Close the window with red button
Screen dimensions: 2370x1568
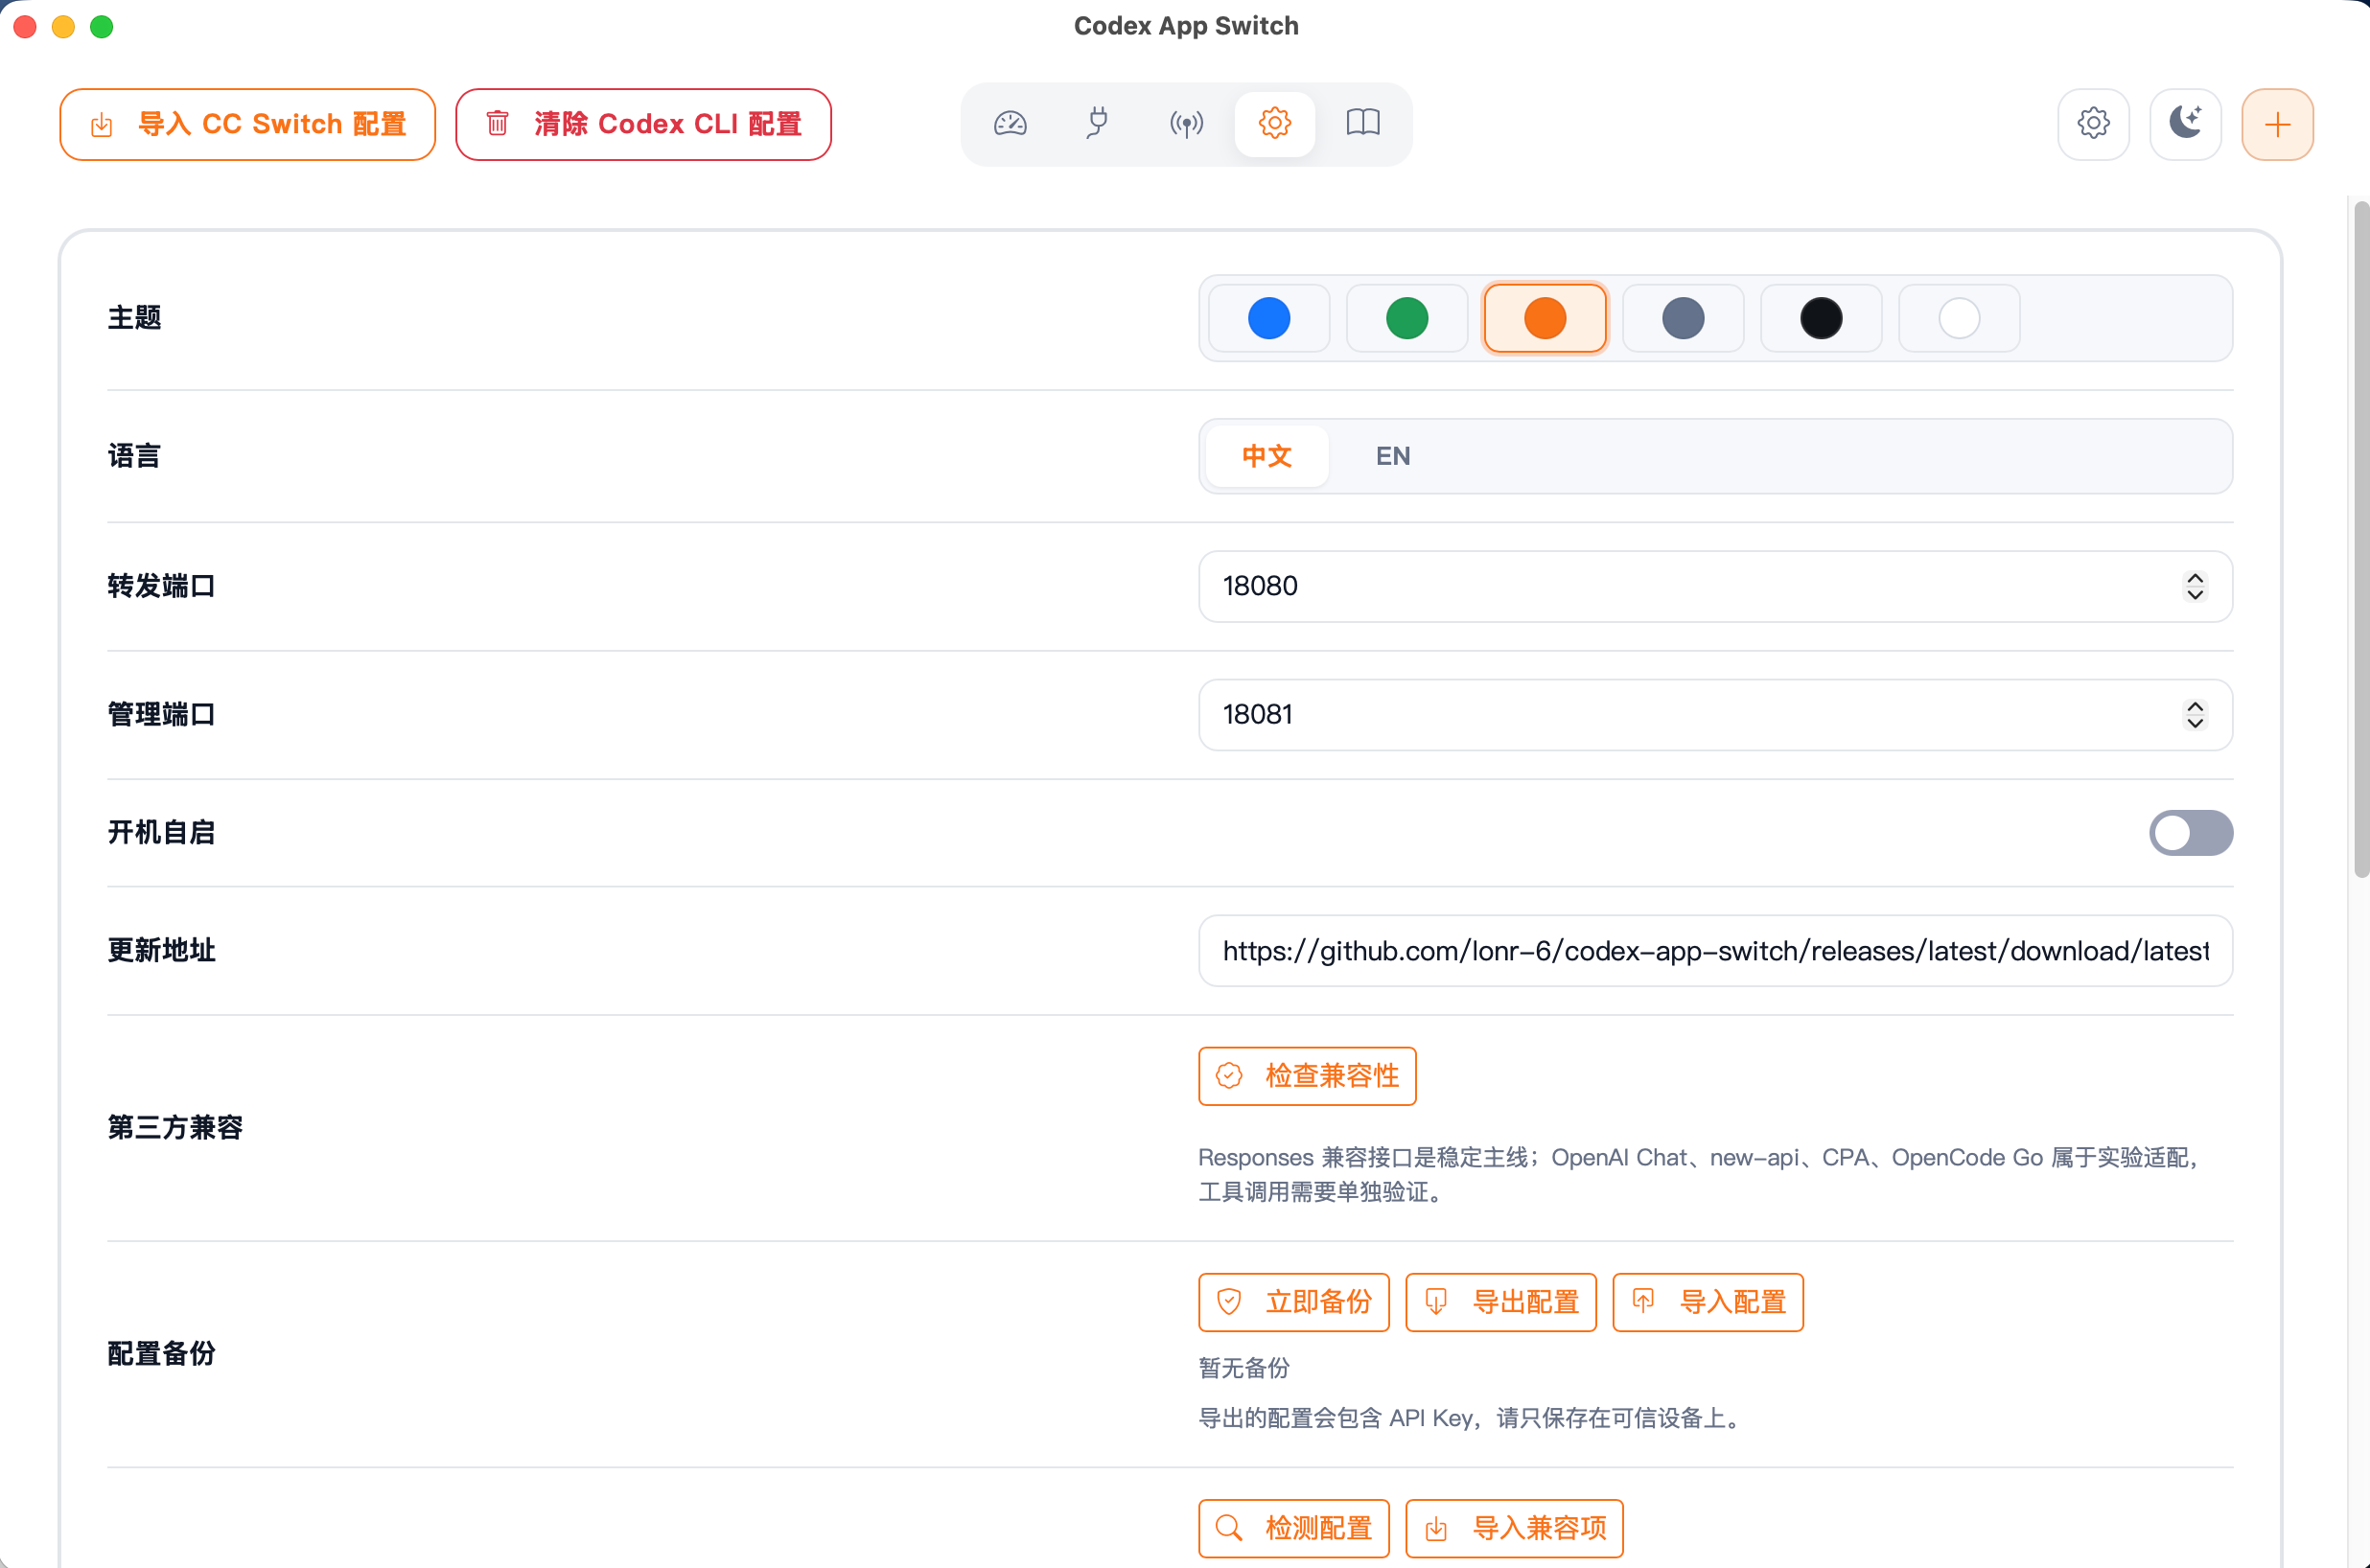click(25, 27)
